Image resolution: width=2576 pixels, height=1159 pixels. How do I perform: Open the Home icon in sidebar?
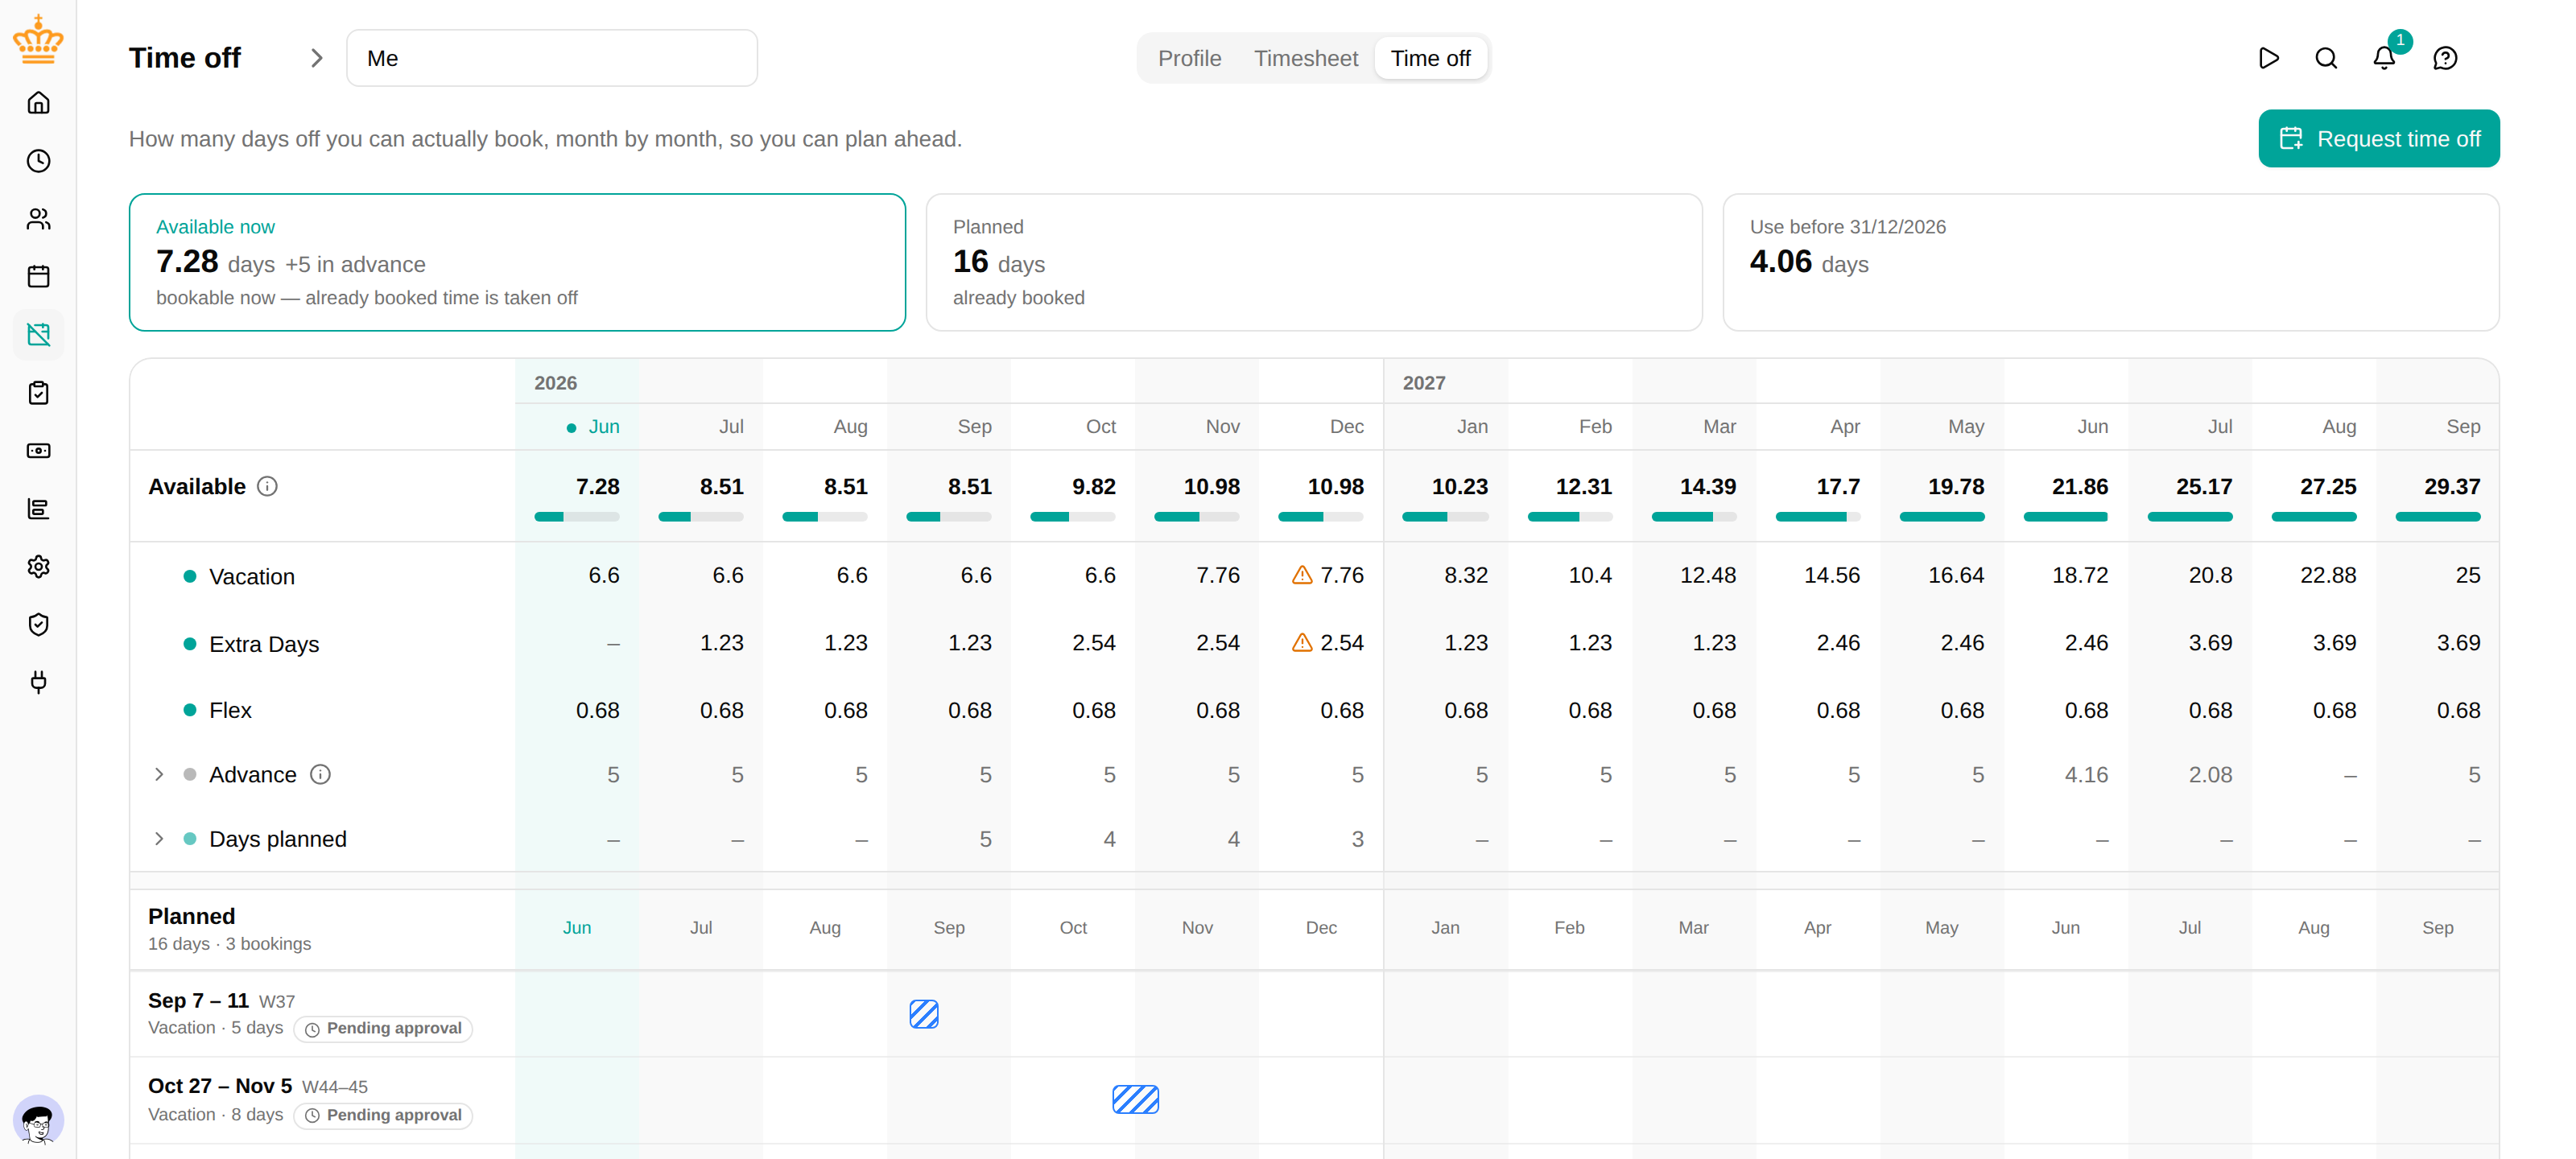pos(38,103)
